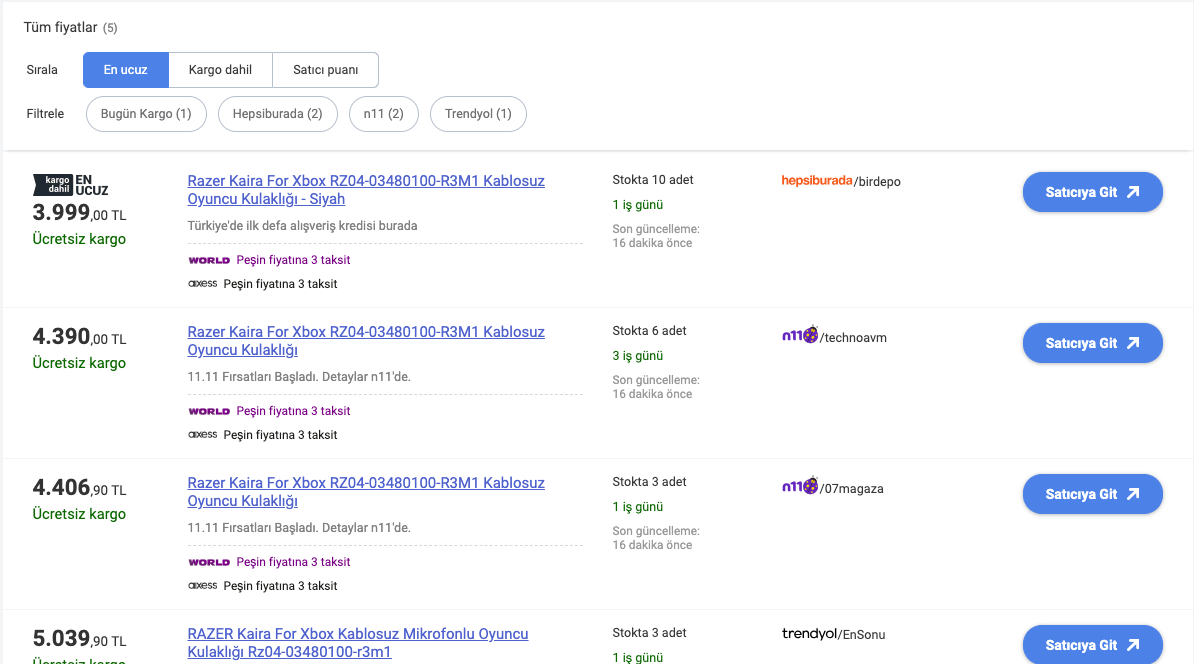Click the hepsiburada logo next to birdepo
Viewport: 1194px width, 664px height.
pos(816,180)
